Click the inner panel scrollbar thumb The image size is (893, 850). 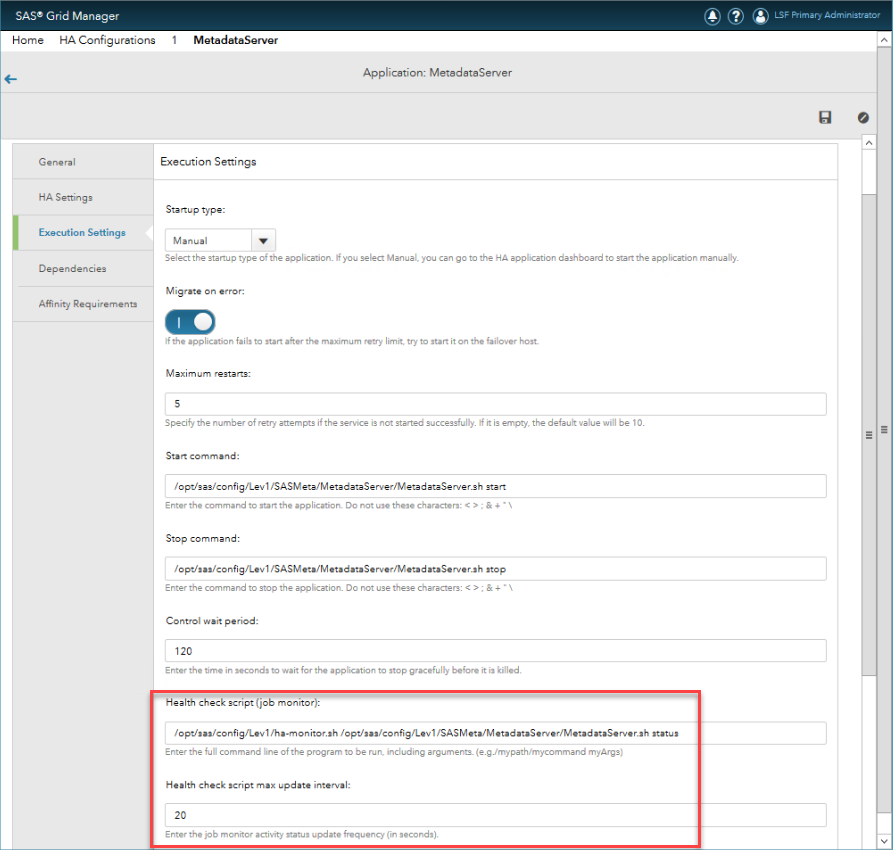(869, 435)
